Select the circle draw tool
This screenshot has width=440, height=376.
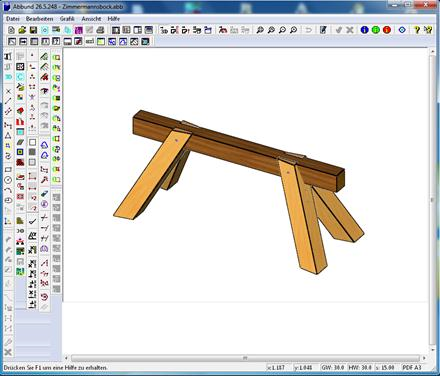[8, 180]
